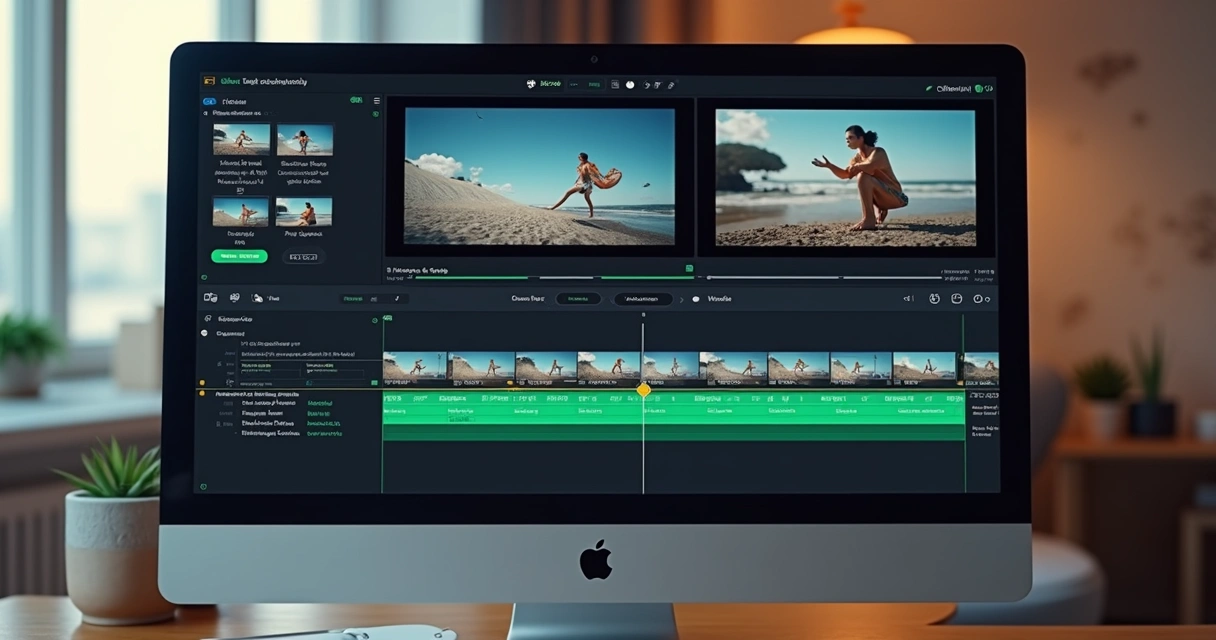Click the green leaf icon at top right
1216x640 pixels.
point(929,89)
